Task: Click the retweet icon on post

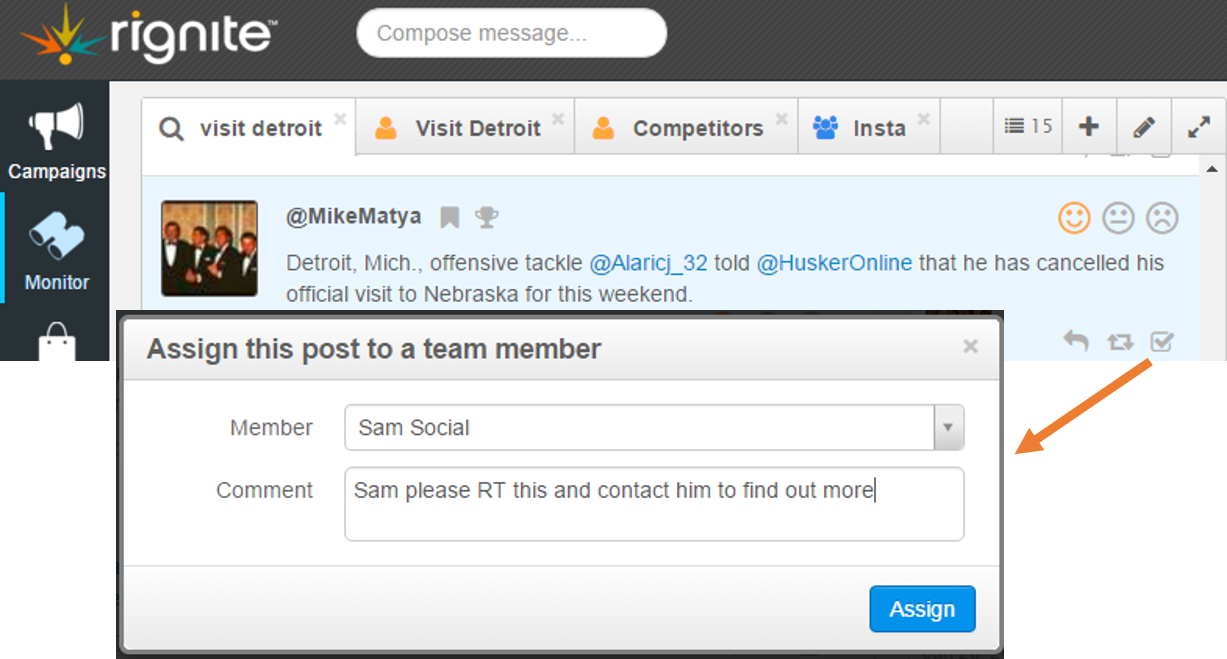Action: tap(1120, 343)
